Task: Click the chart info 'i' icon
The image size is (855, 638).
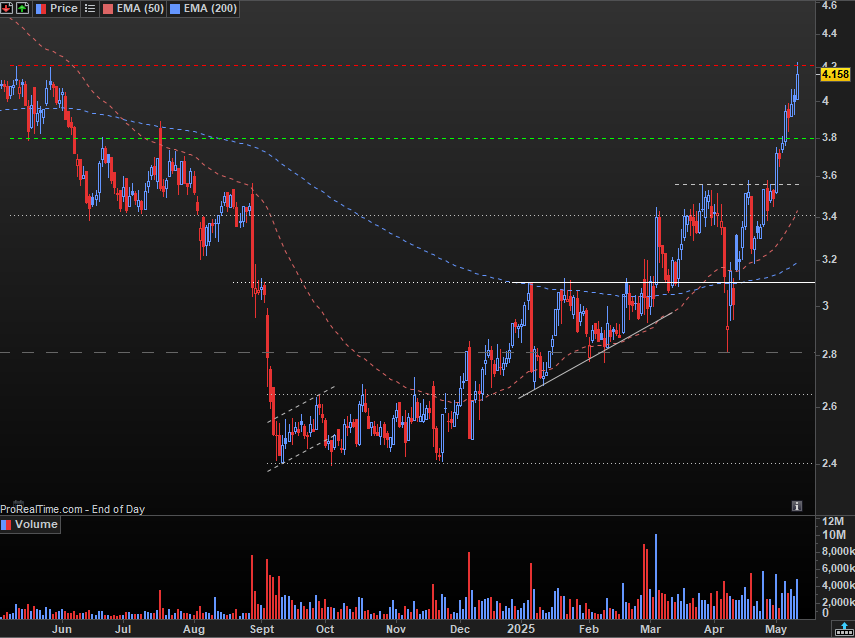Action: pos(797,506)
